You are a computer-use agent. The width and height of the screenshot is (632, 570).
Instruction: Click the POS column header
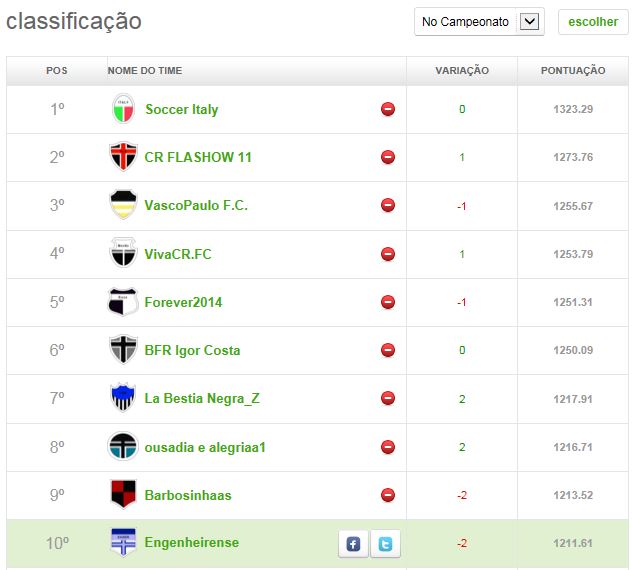coord(57,71)
